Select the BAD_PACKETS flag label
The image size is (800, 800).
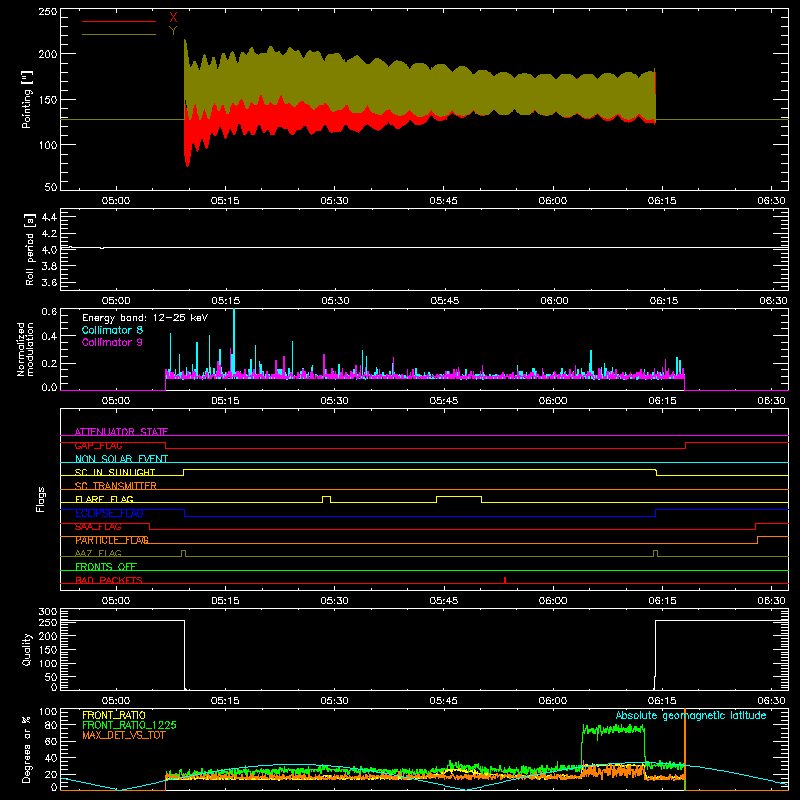109,580
